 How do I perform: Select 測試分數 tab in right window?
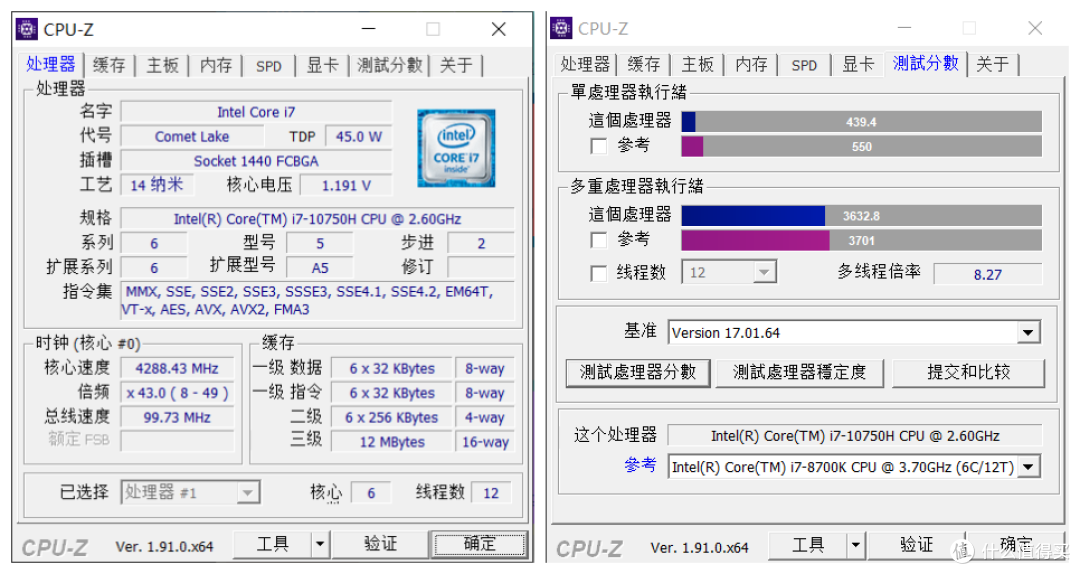(926, 63)
